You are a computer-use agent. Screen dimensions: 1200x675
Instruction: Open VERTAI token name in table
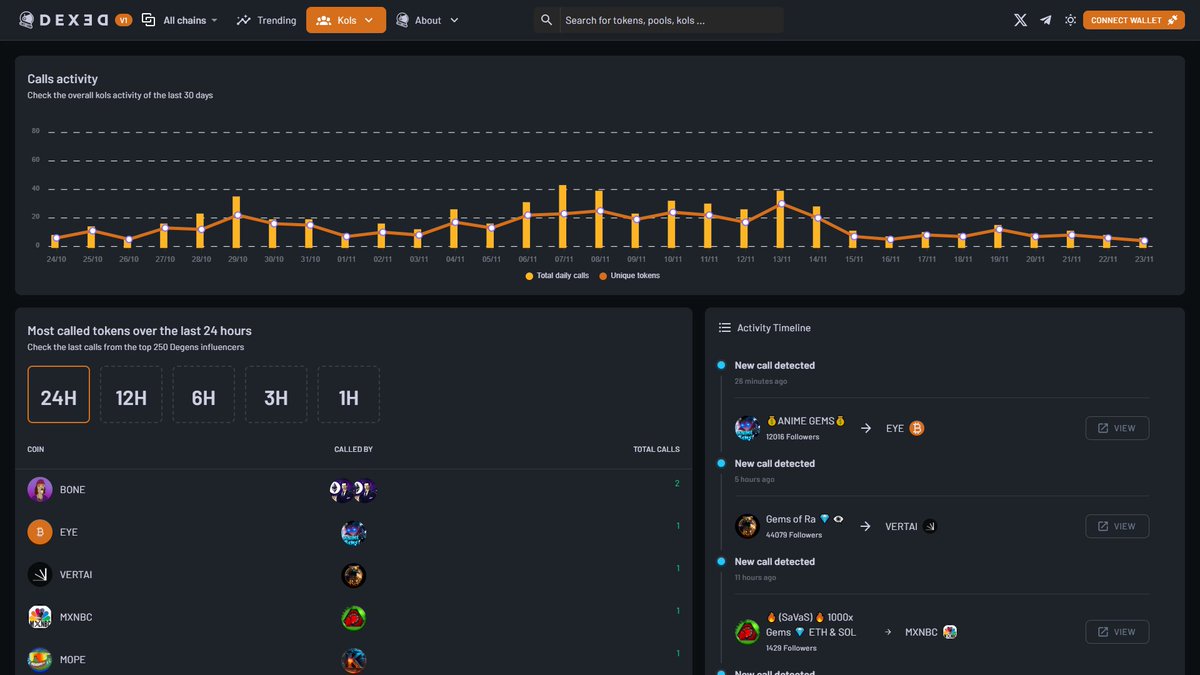76,575
